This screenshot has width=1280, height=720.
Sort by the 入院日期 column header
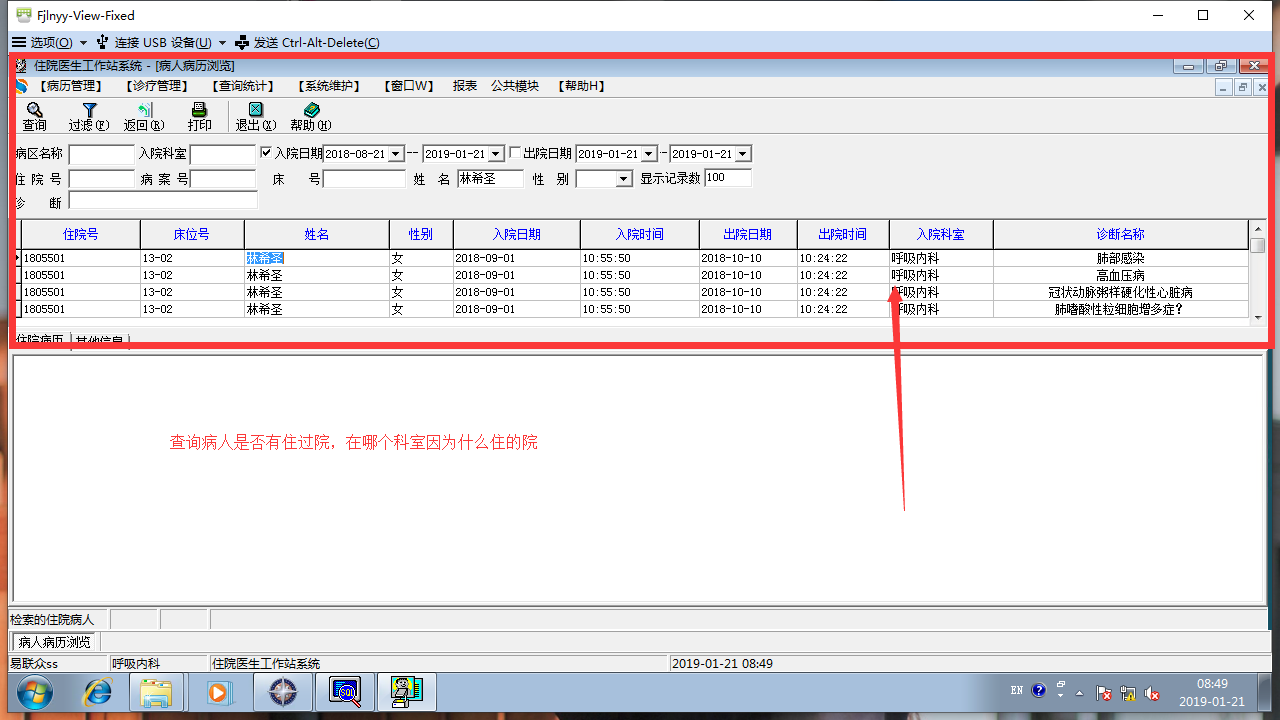(x=517, y=234)
